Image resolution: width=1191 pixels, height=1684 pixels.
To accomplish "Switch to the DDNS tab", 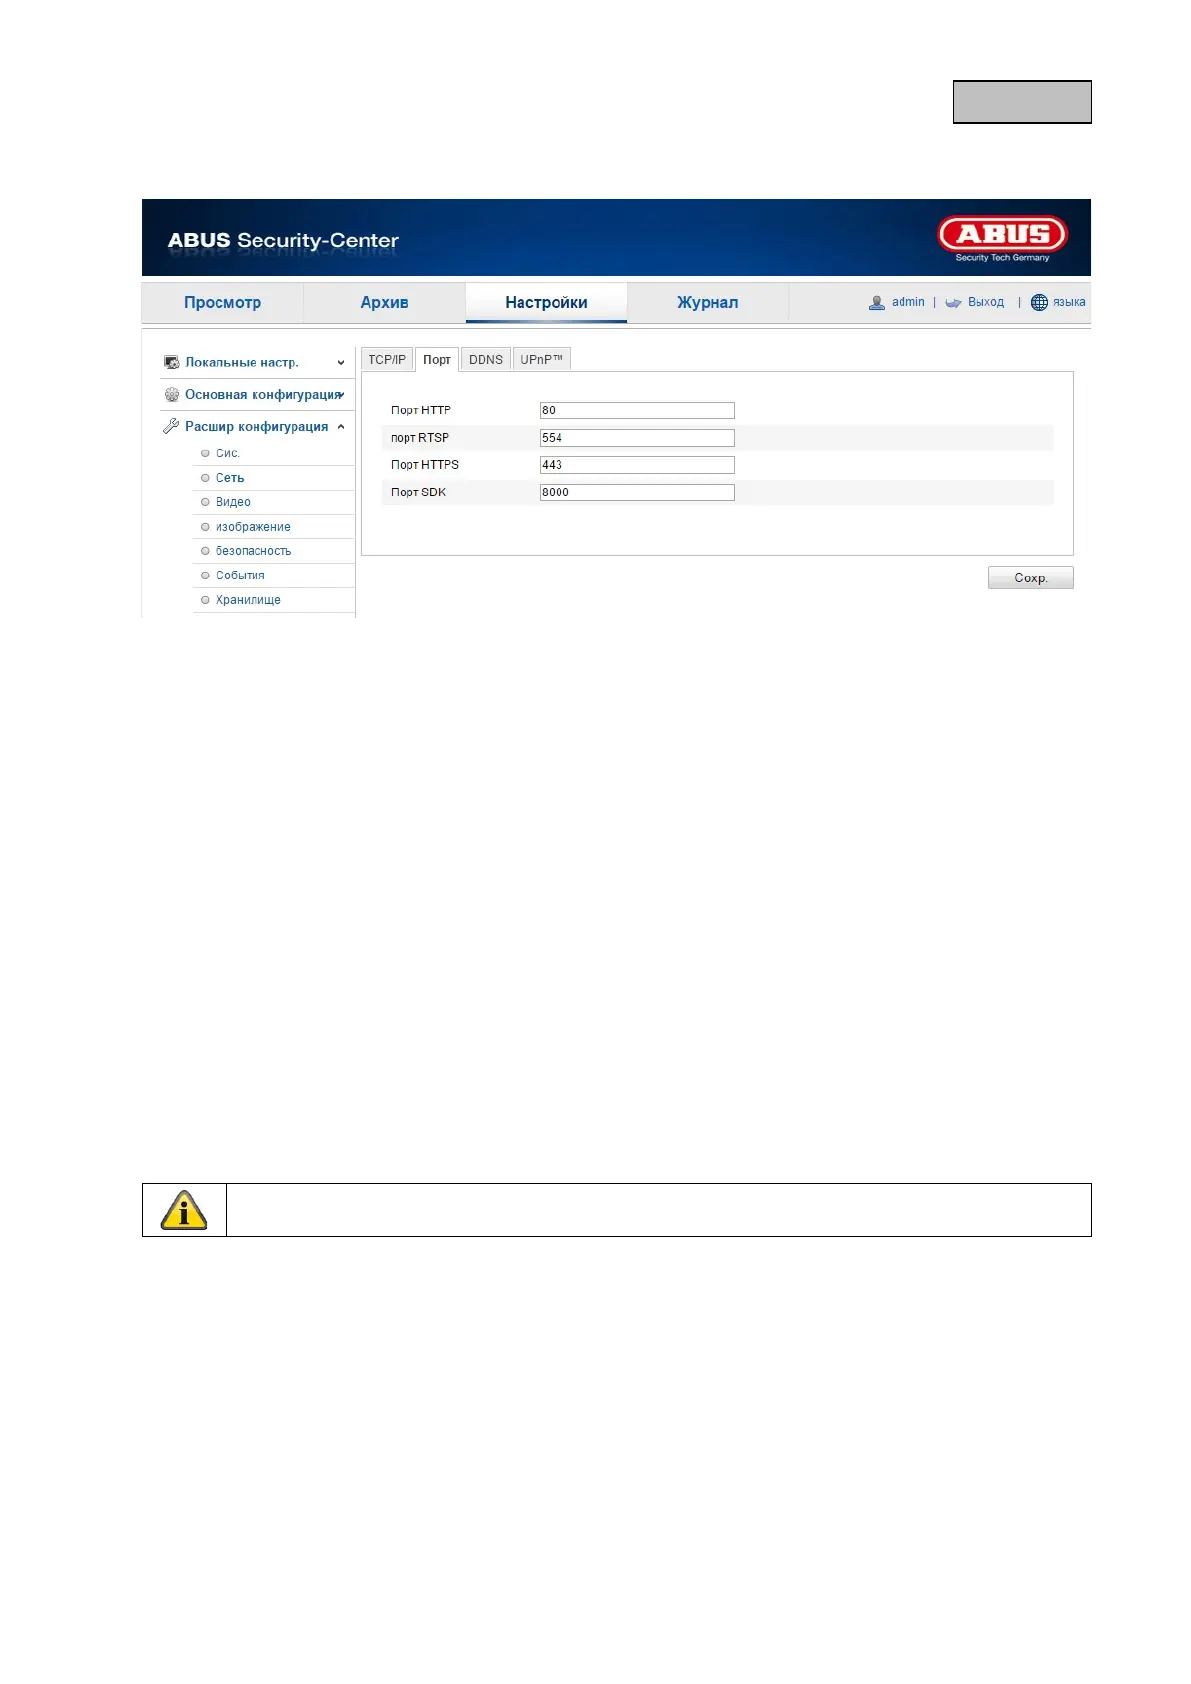I will coord(486,360).
